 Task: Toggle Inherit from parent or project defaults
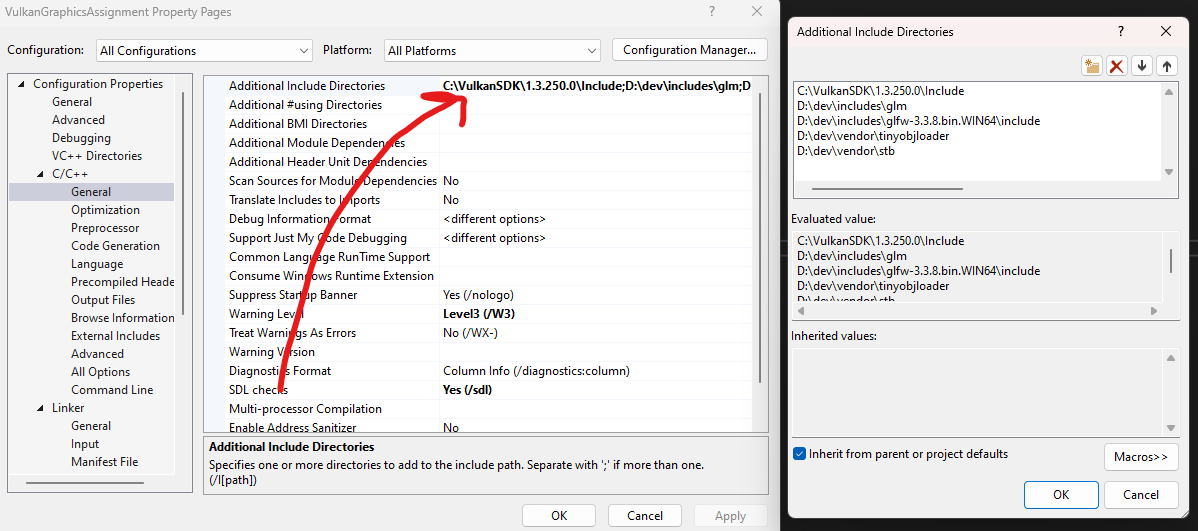coord(799,454)
